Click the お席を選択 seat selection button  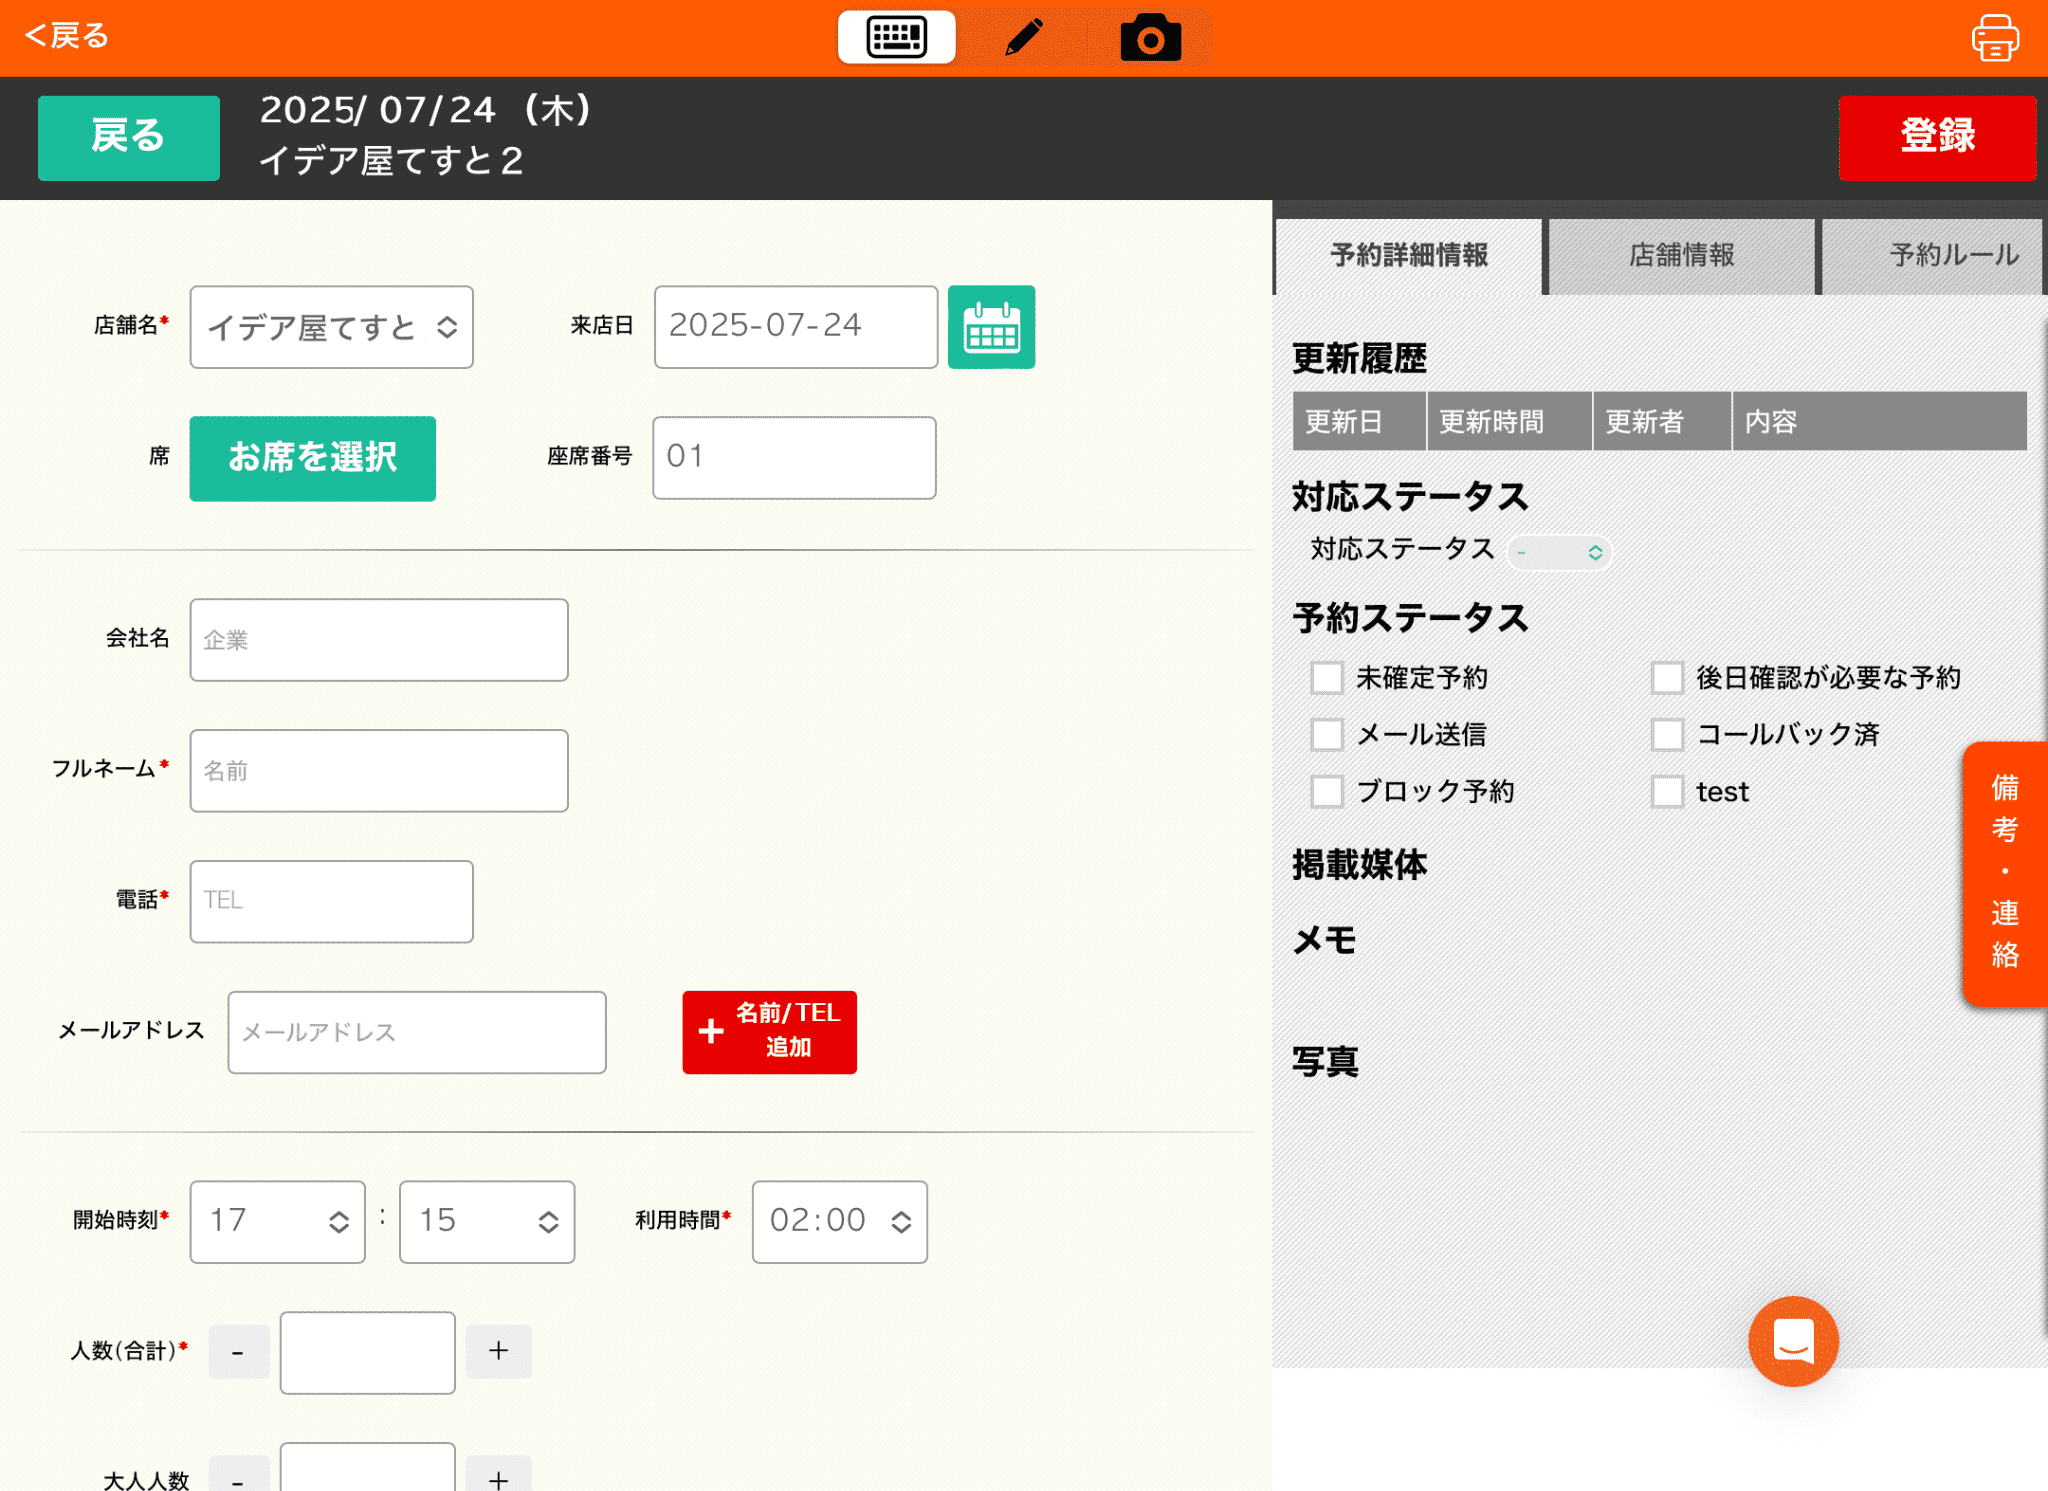click(x=313, y=458)
